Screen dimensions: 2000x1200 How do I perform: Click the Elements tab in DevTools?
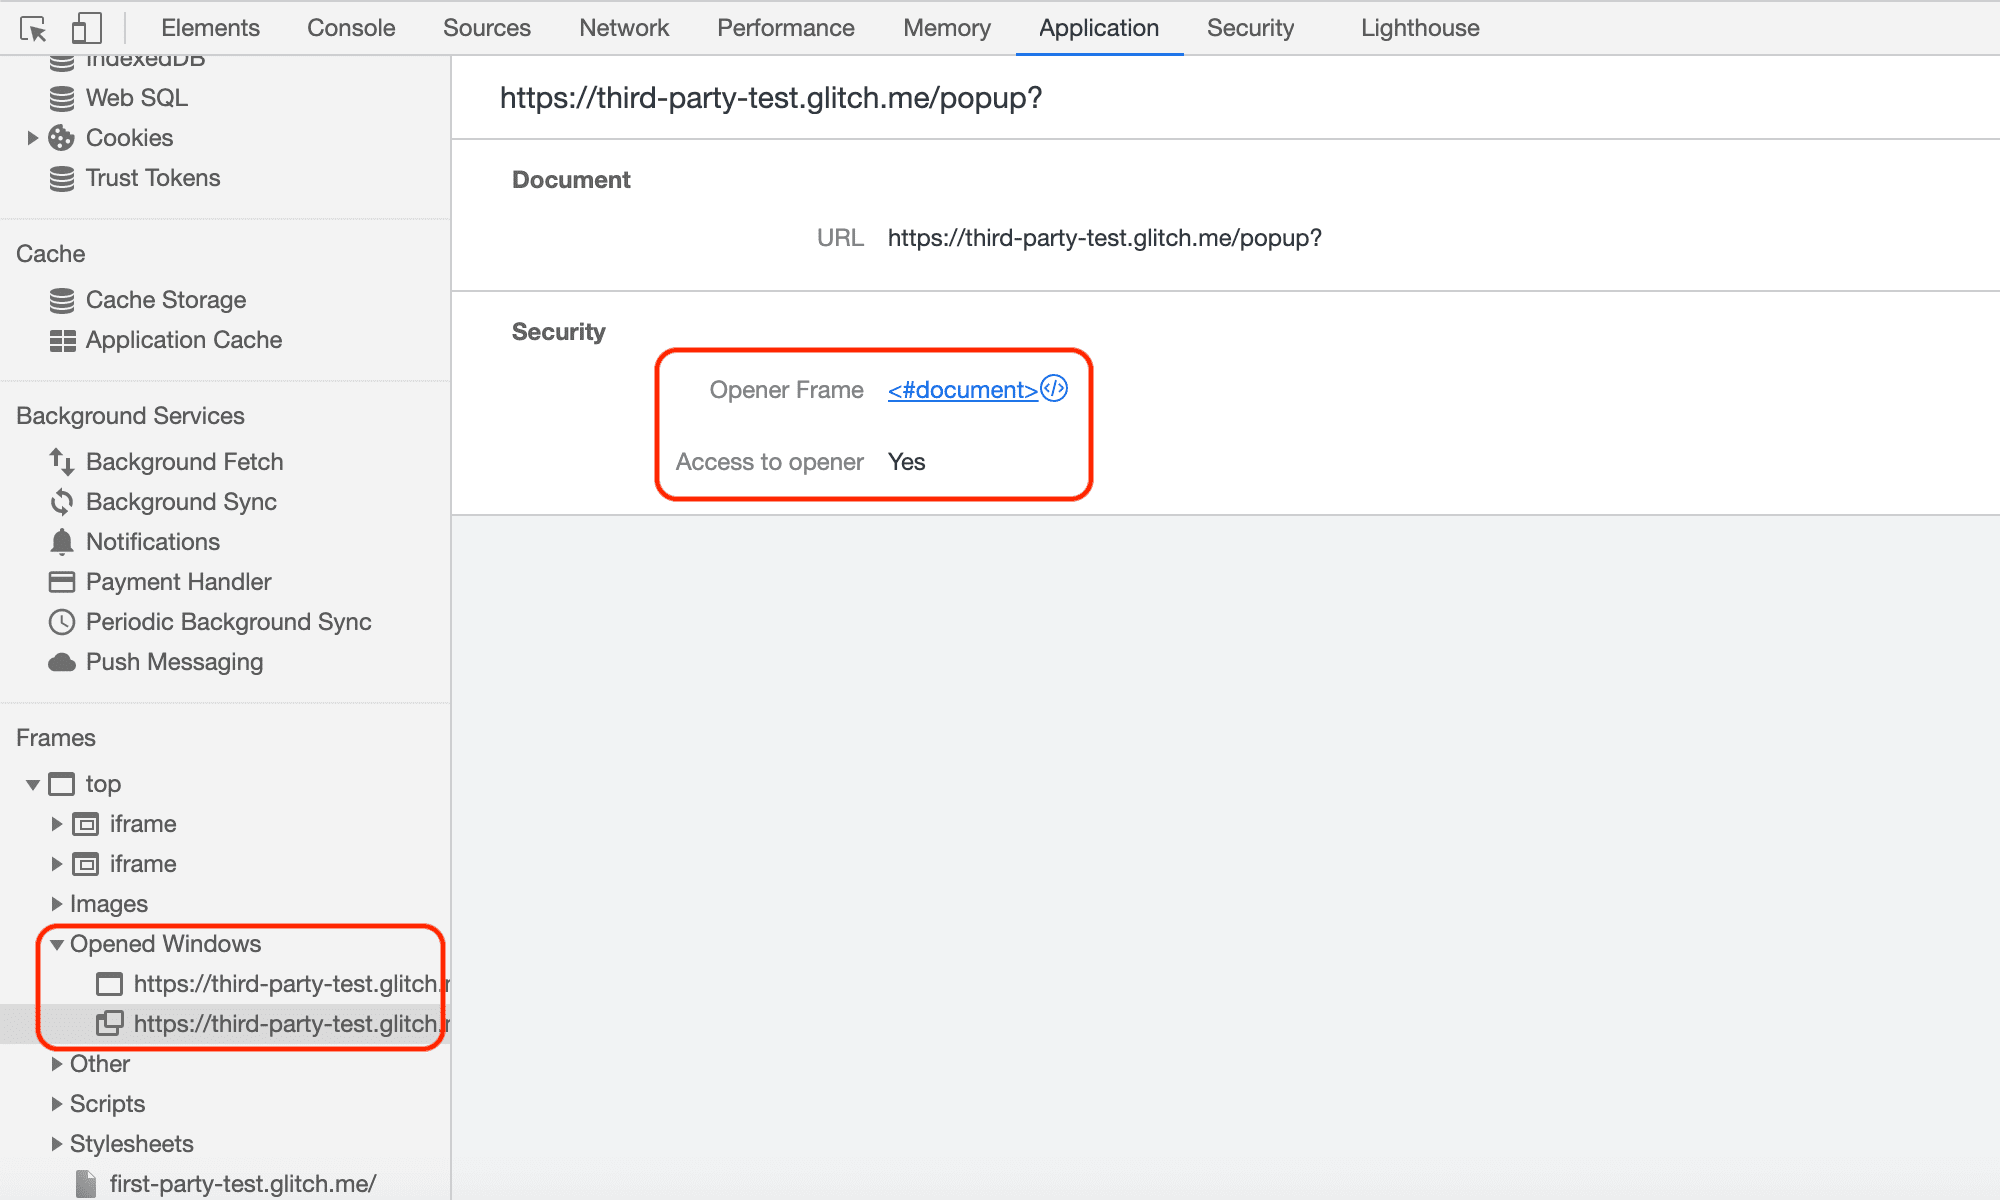click(x=211, y=27)
